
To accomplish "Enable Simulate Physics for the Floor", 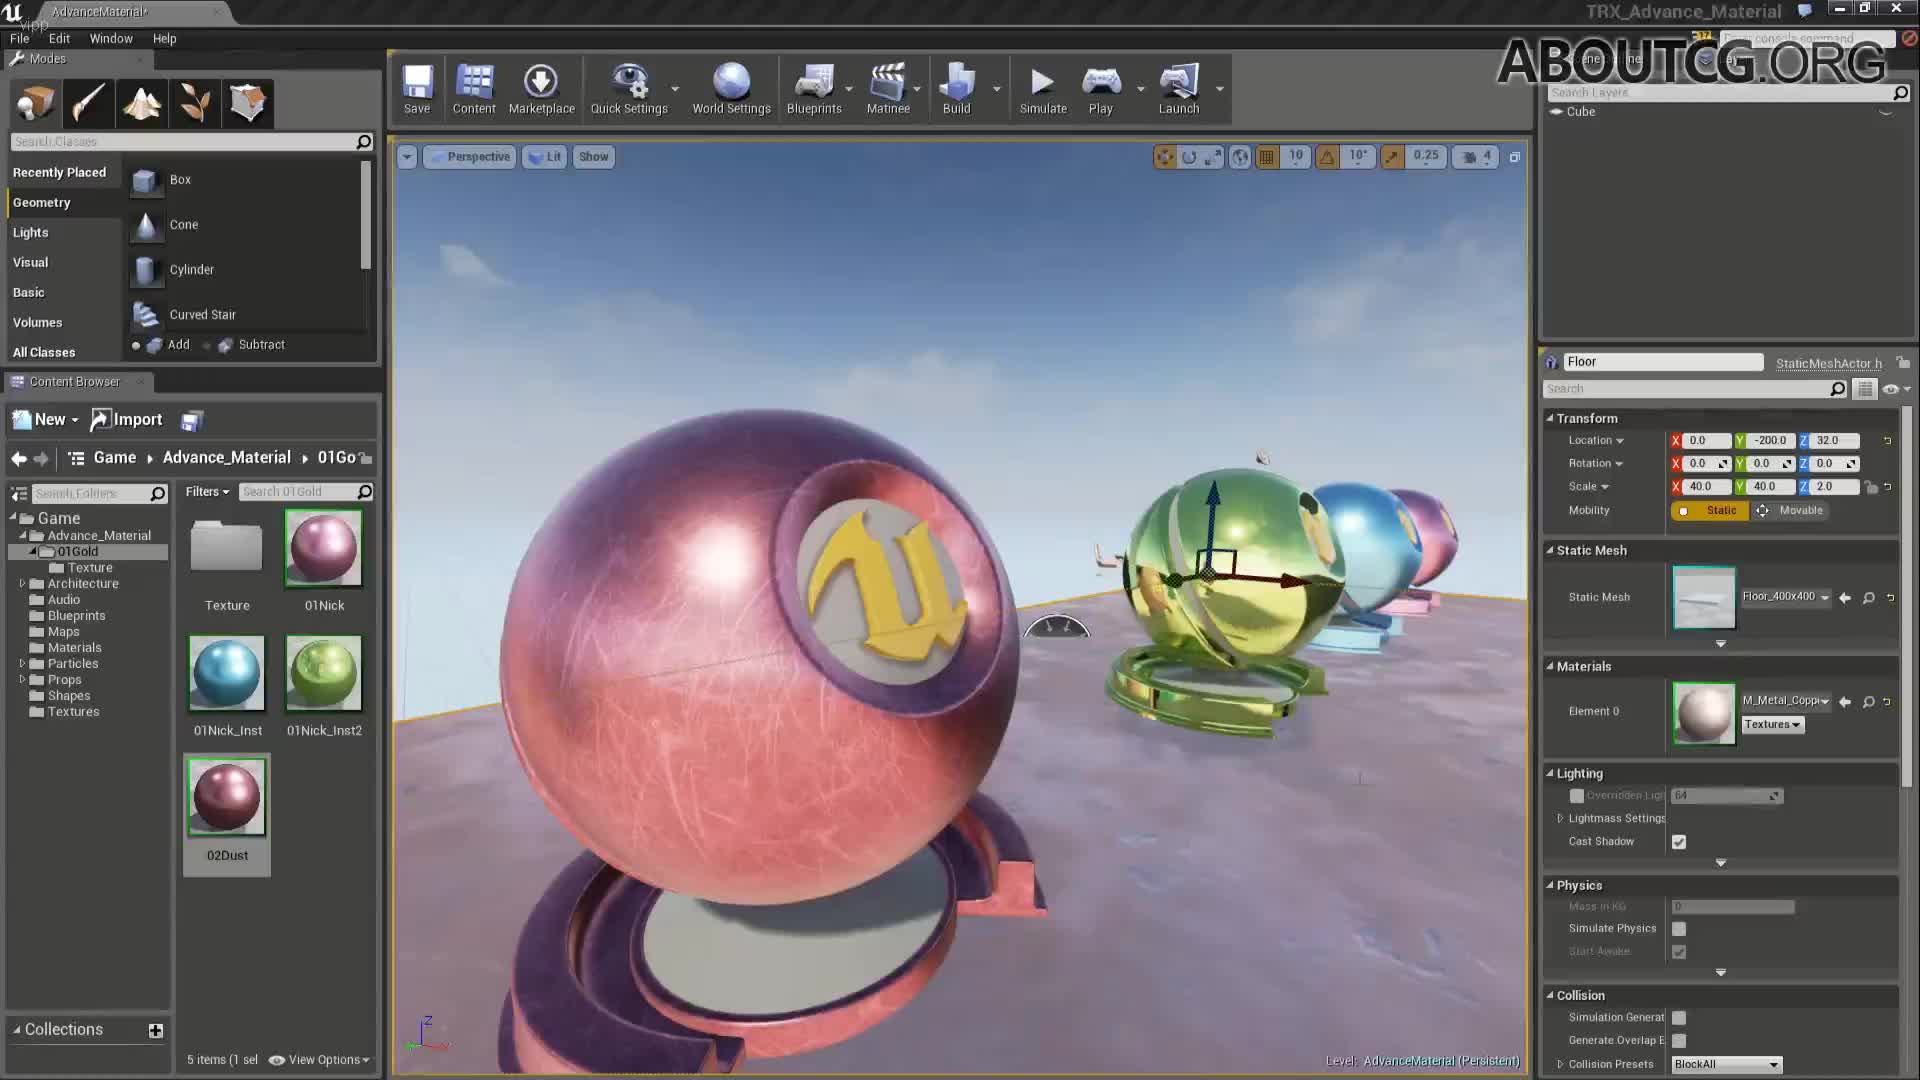I will pos(1679,928).
